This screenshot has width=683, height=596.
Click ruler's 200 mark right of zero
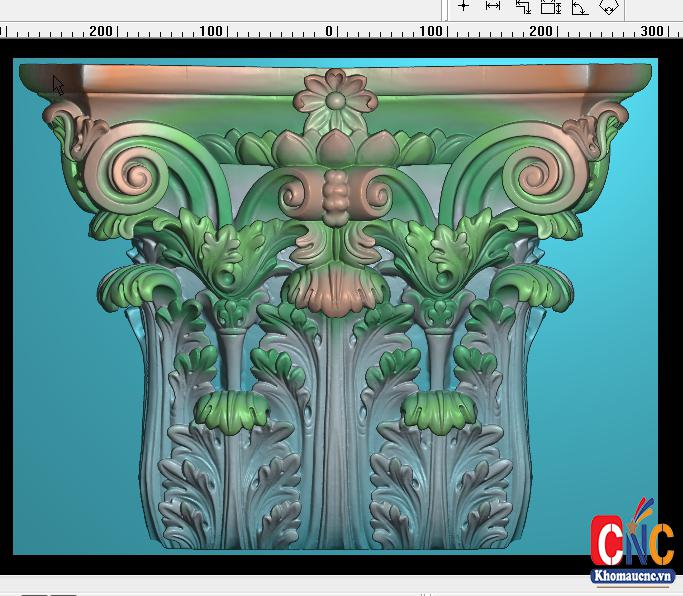[x=540, y=31]
